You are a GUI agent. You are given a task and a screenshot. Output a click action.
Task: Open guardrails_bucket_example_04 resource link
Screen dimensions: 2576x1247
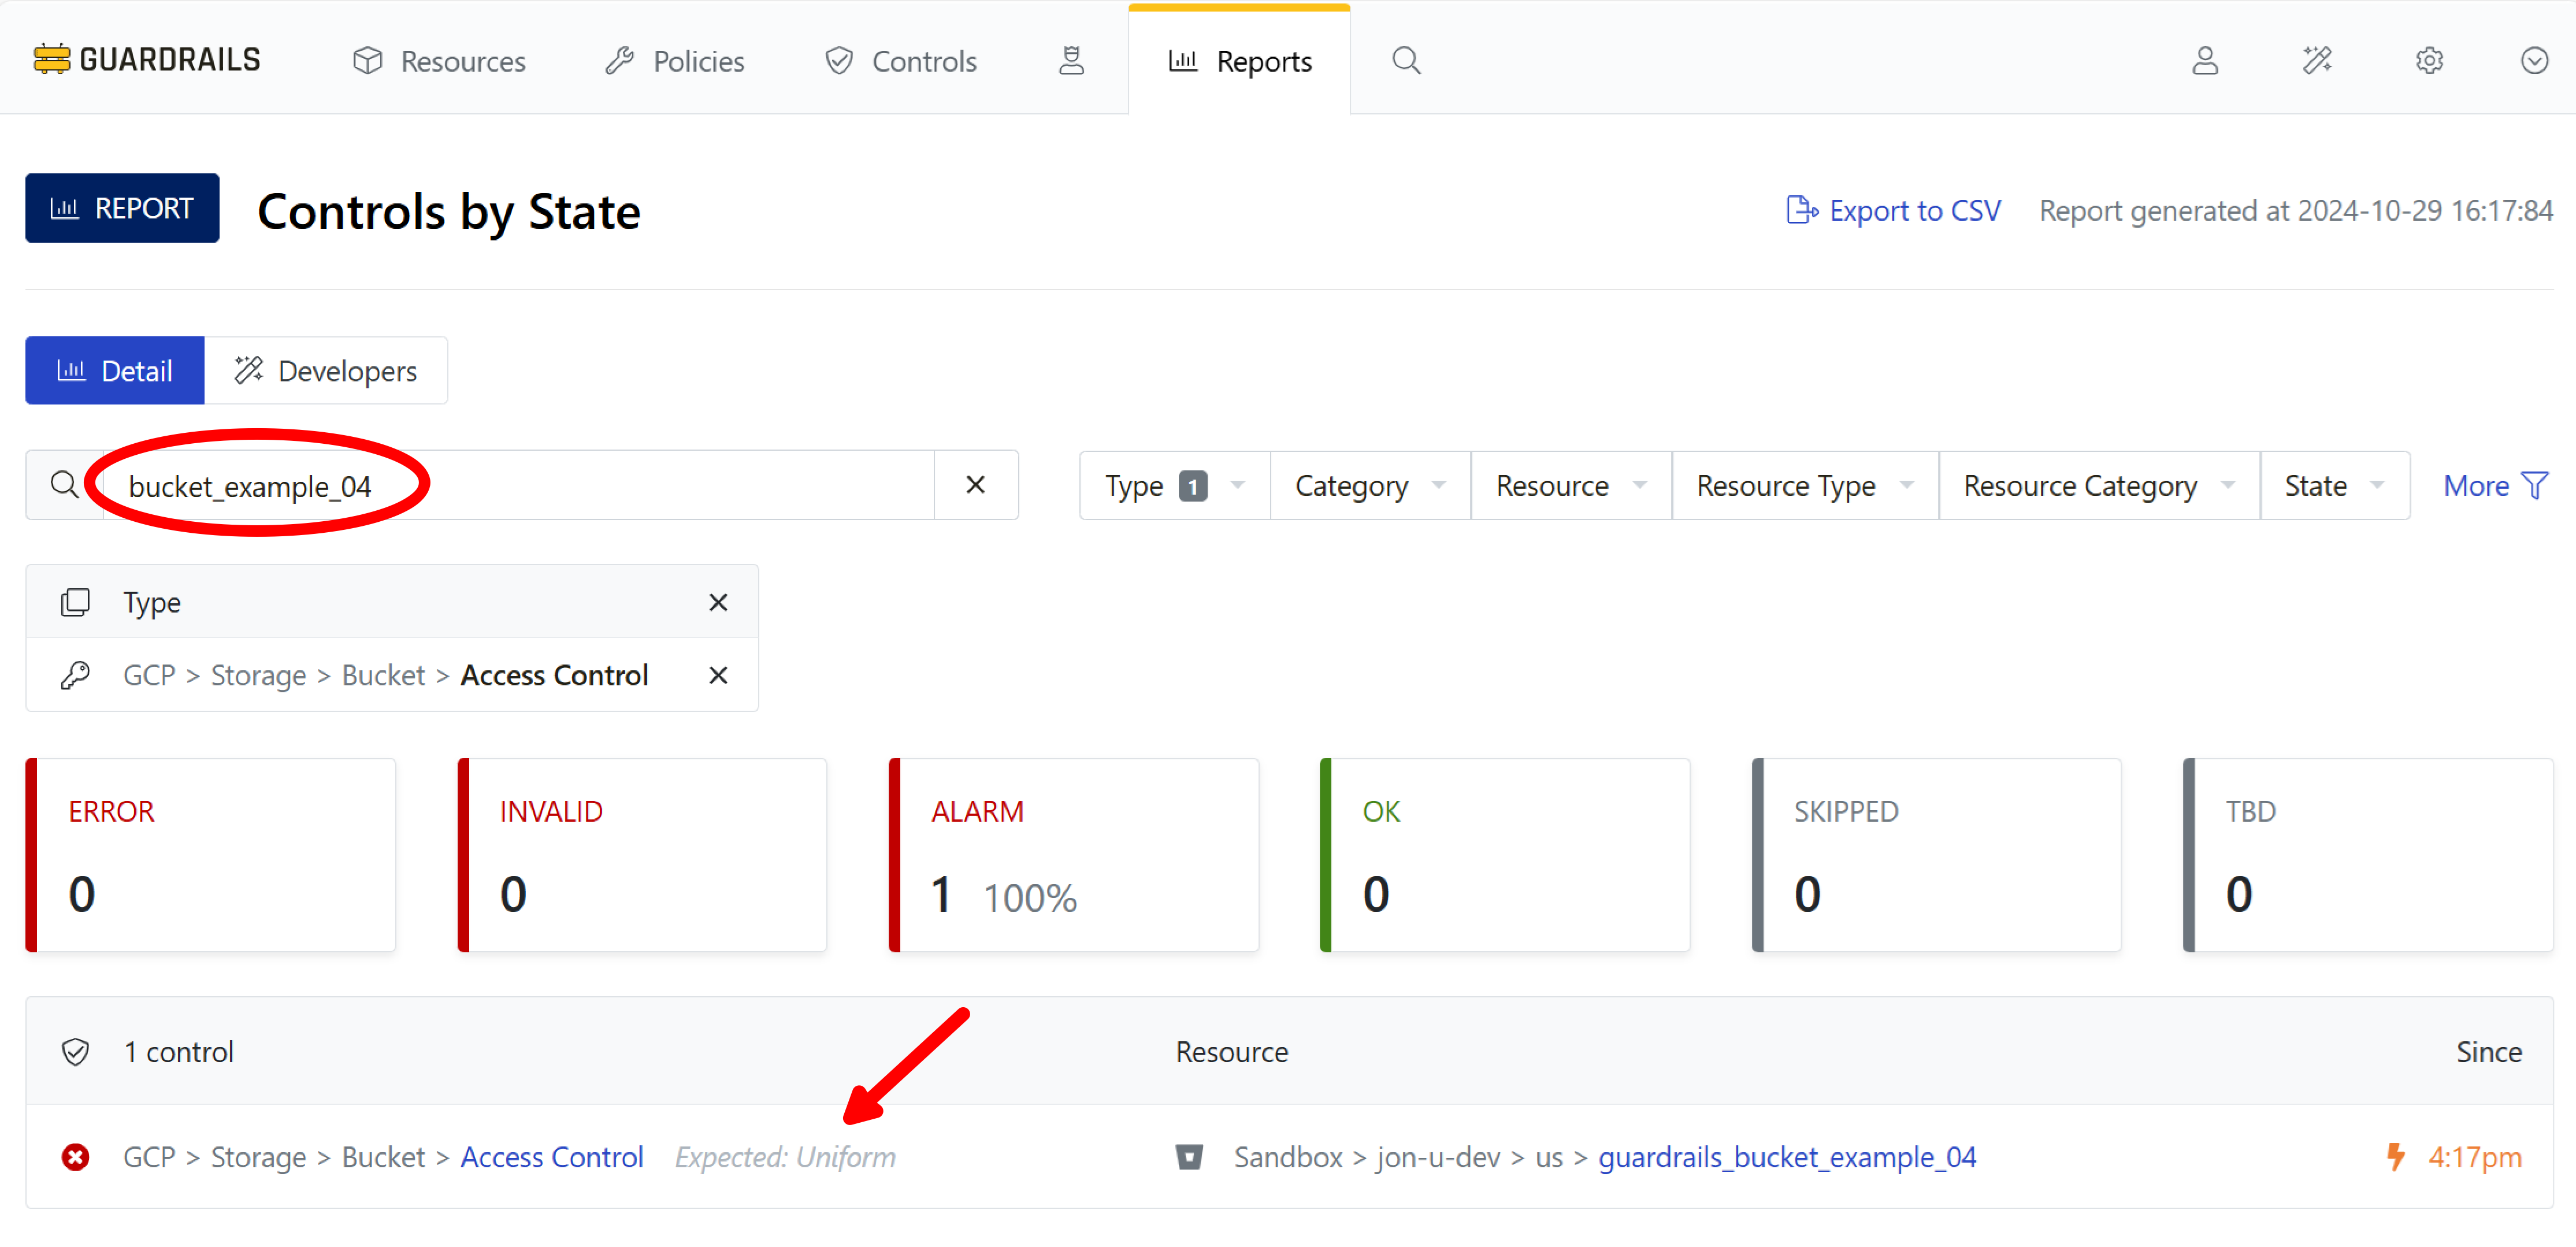pyautogui.click(x=1786, y=1157)
